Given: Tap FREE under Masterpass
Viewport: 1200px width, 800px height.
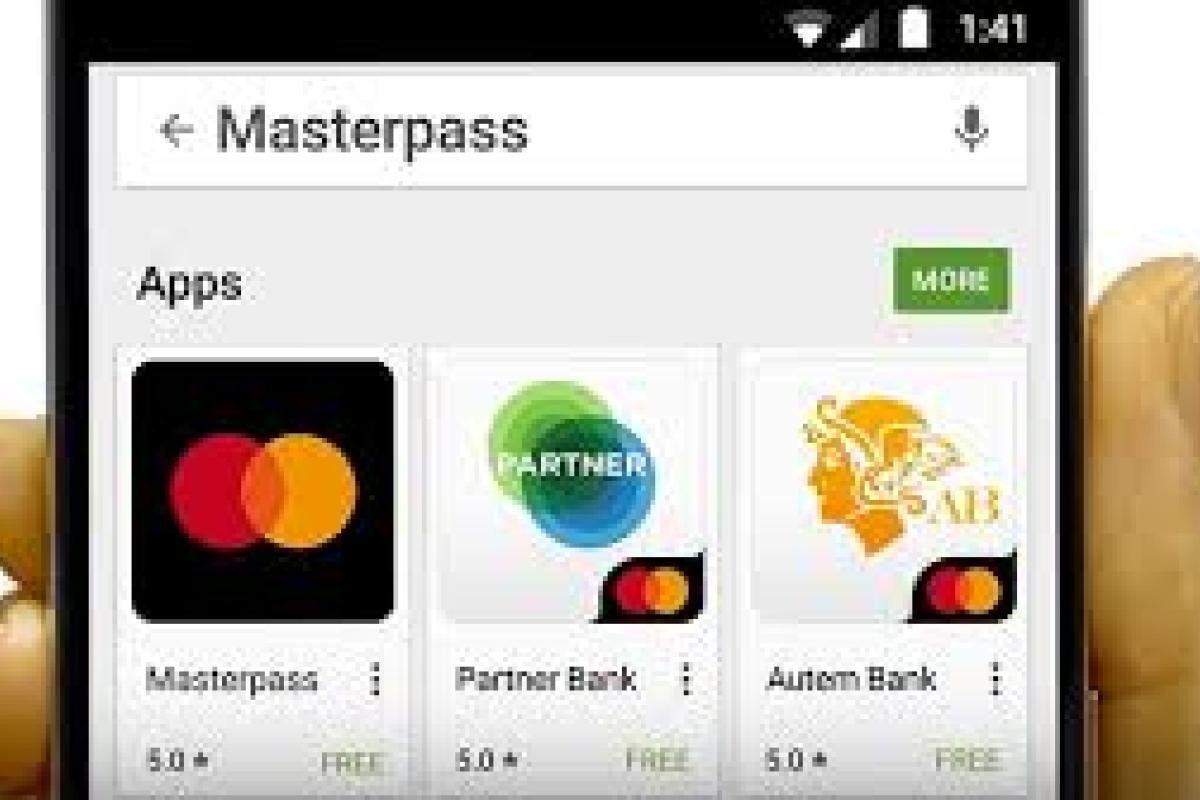Looking at the screenshot, I should pos(352,763).
